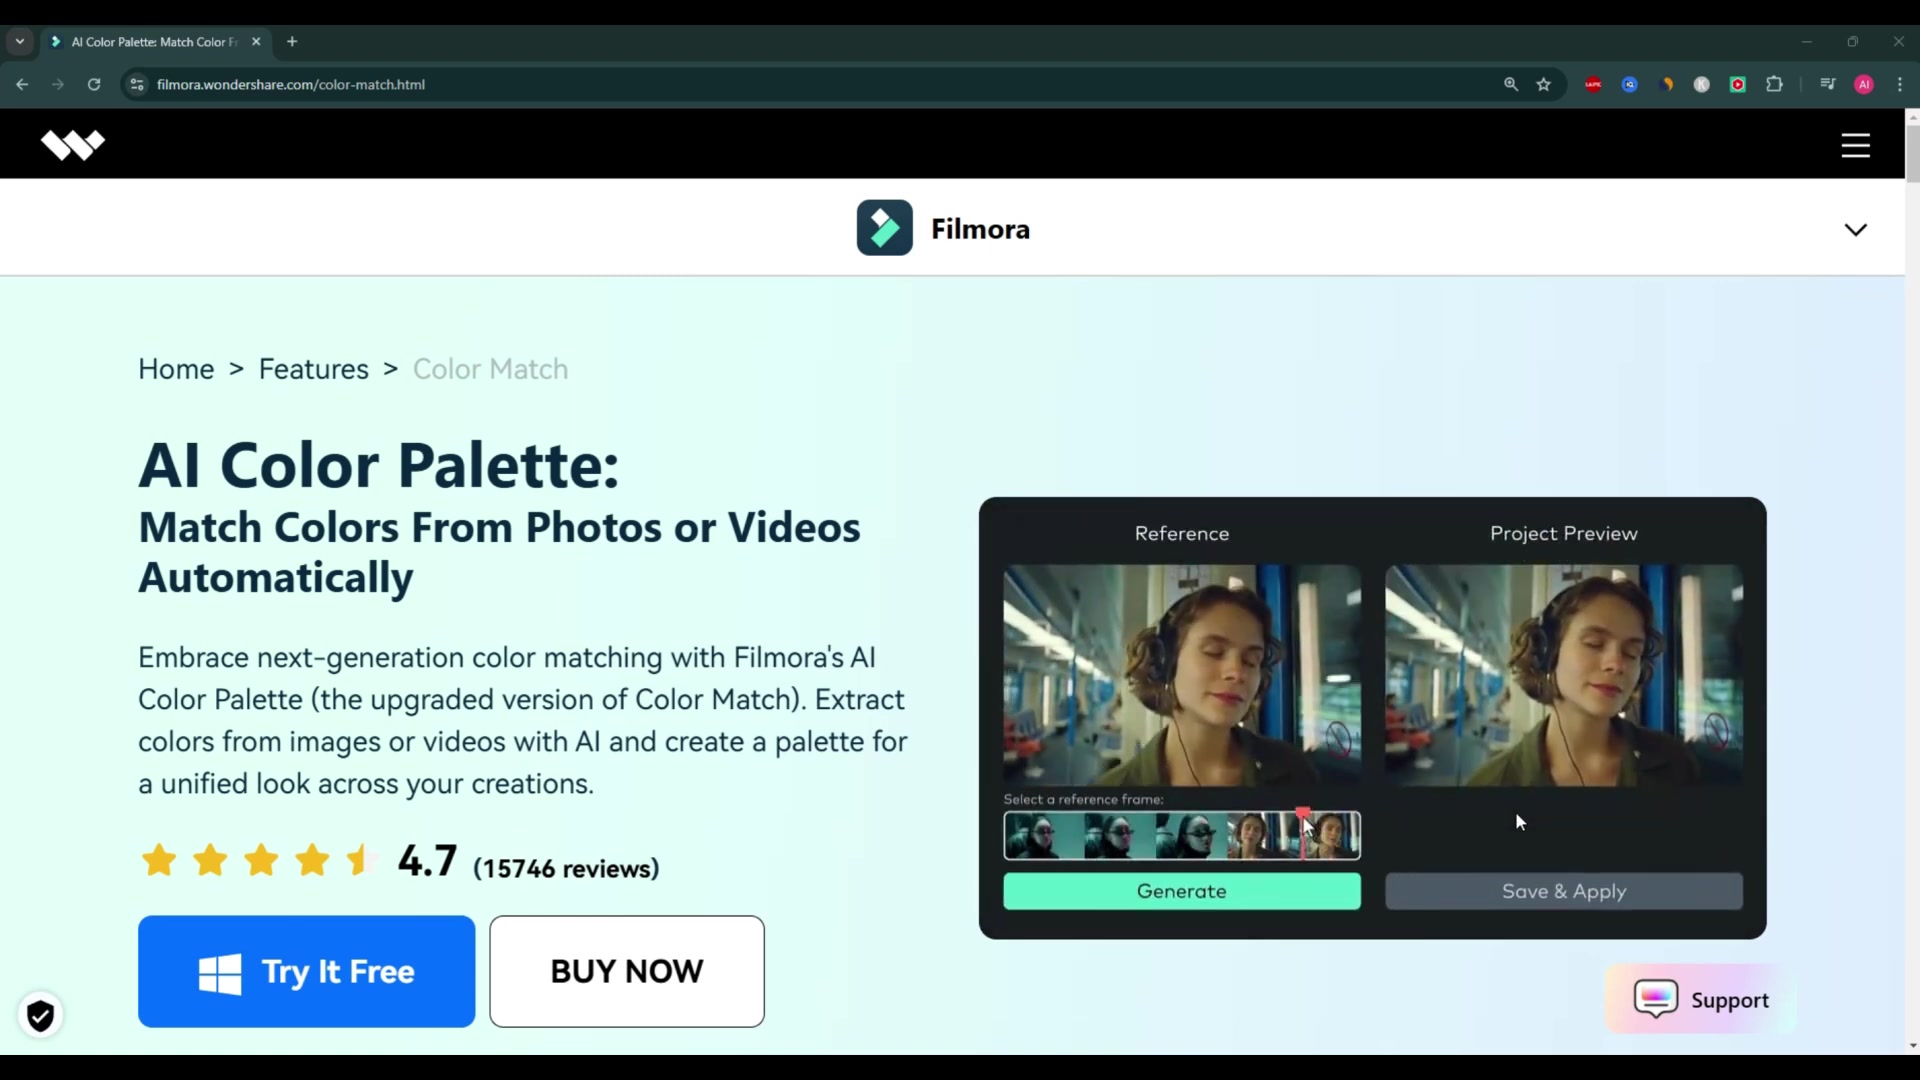Click the Select a reference frame label

coord(1084,799)
